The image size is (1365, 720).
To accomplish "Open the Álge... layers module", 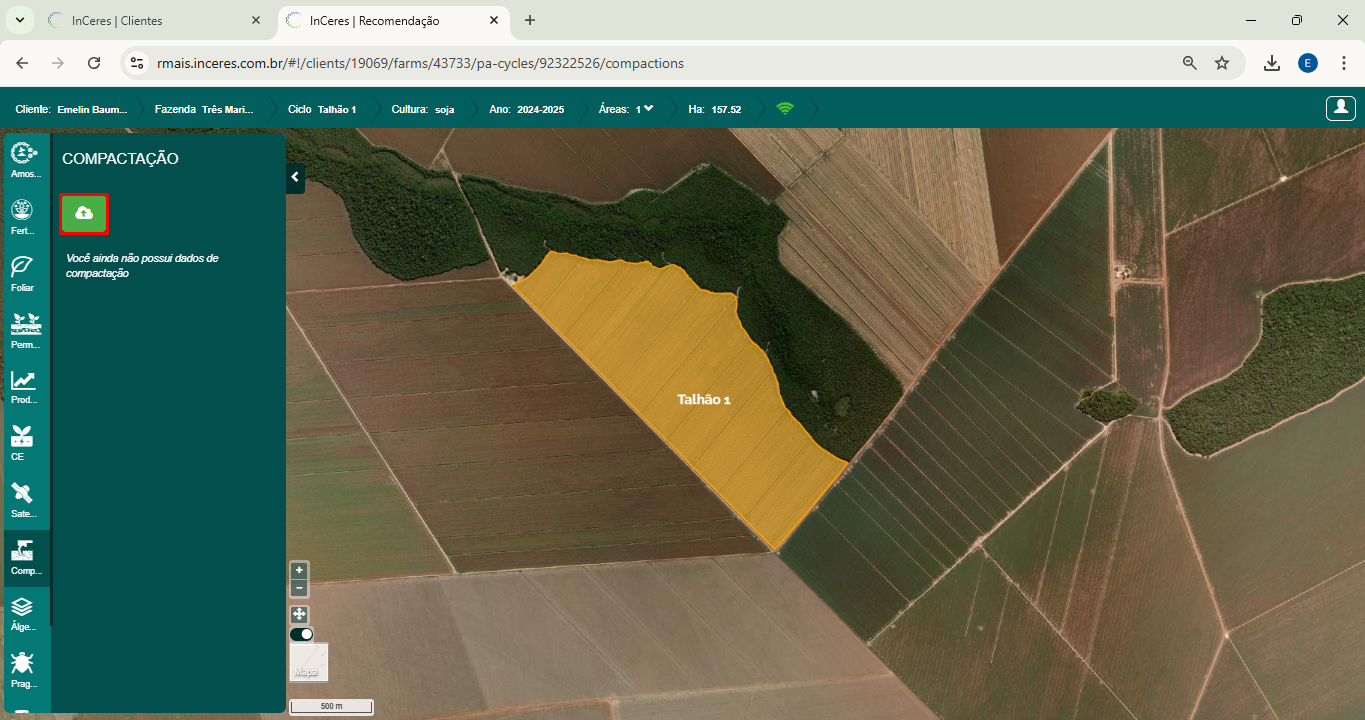I will pos(25,613).
